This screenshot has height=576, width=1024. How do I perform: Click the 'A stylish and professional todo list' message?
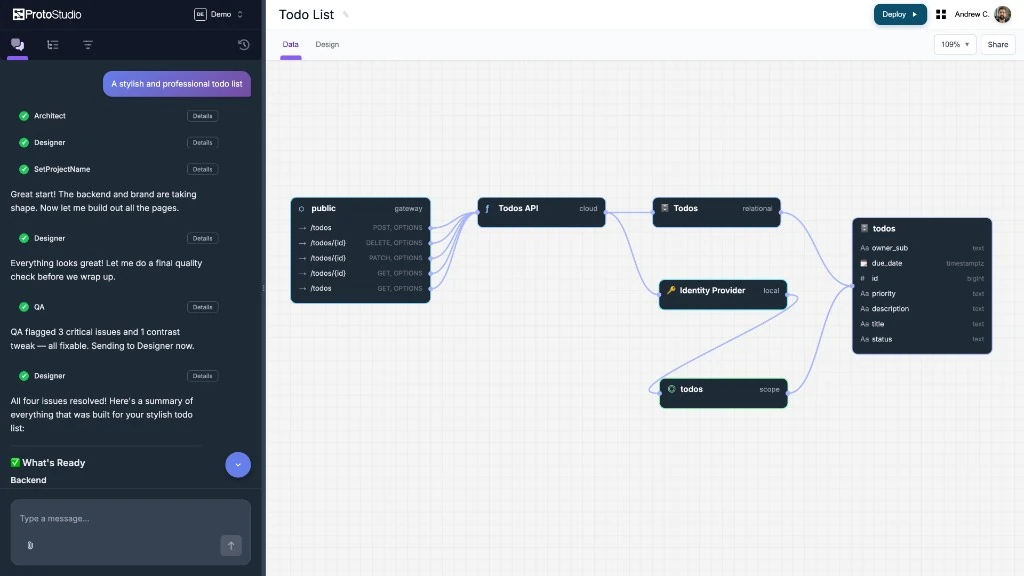tap(176, 84)
